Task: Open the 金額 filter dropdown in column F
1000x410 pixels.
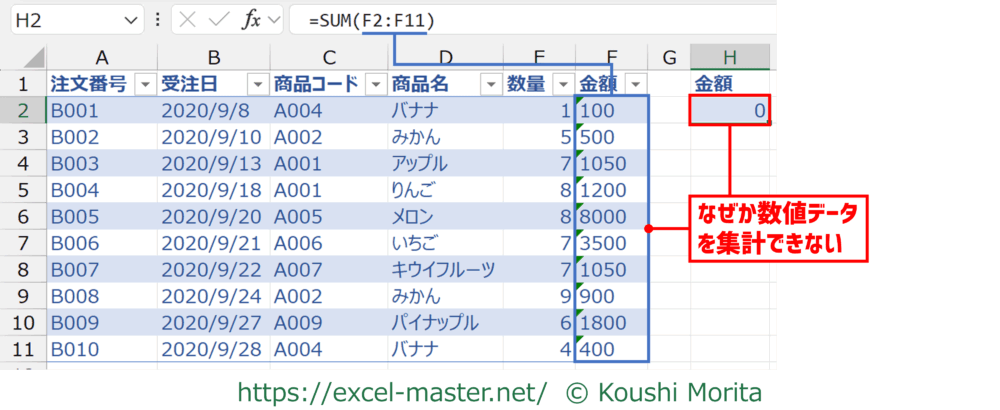Action: pos(635,84)
